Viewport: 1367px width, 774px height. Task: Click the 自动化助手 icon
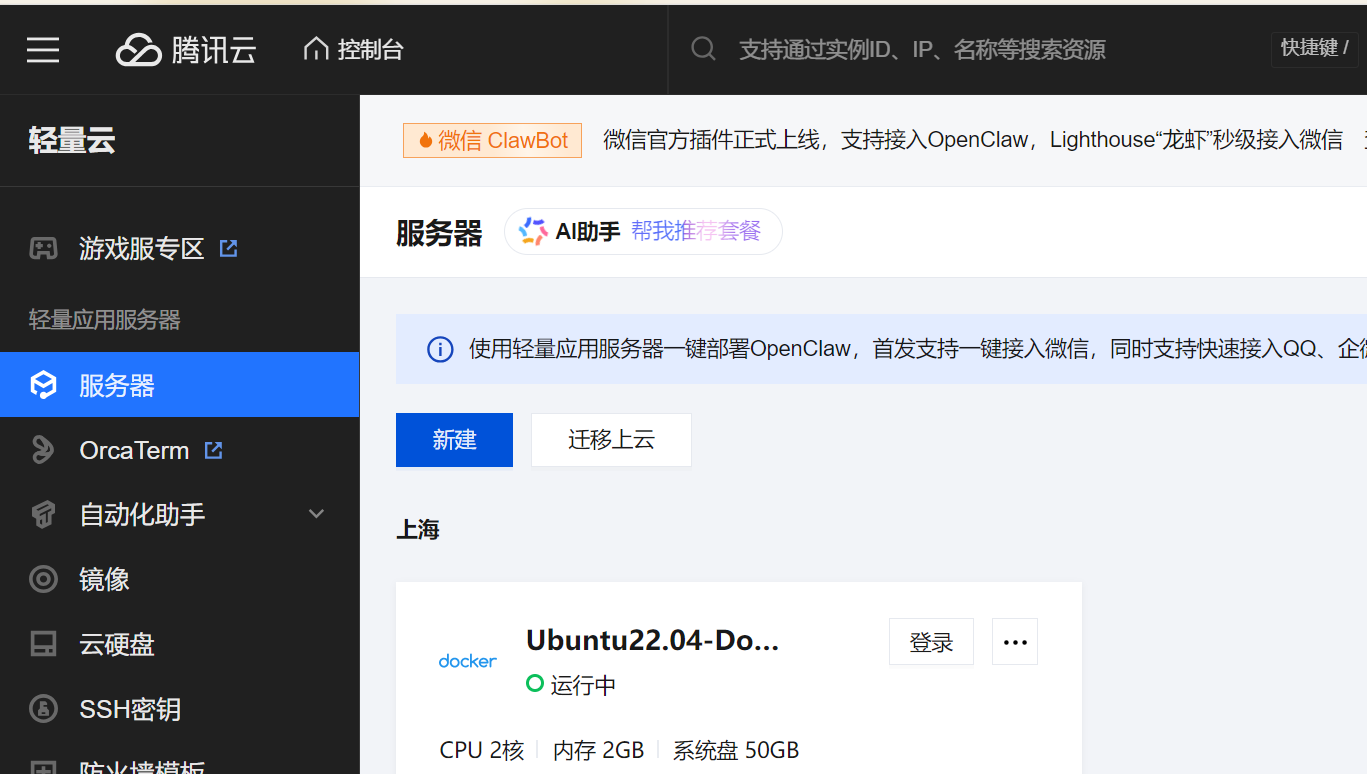pos(43,515)
